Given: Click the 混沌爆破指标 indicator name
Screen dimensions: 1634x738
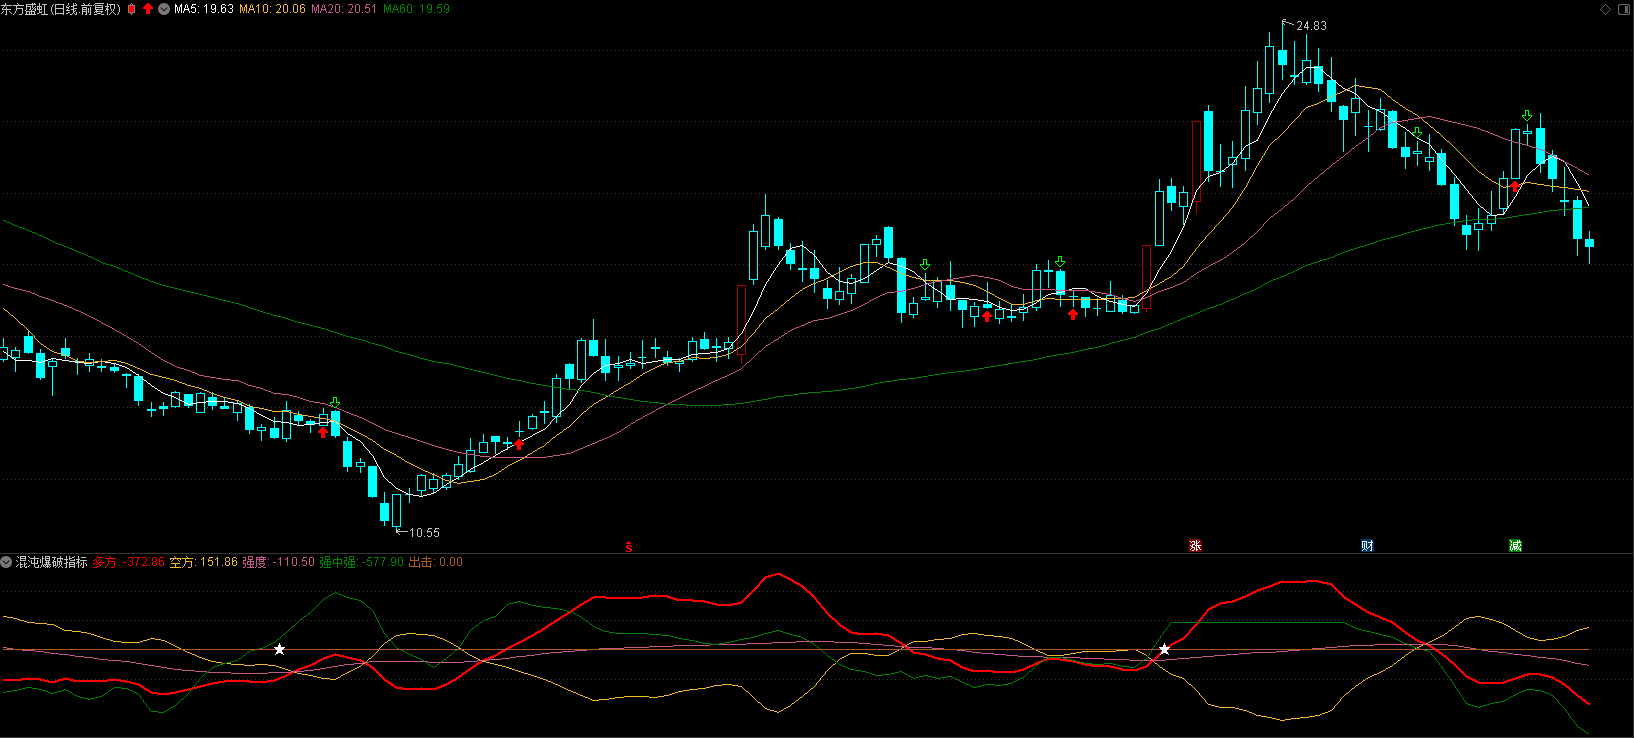Looking at the screenshot, I should (x=52, y=562).
